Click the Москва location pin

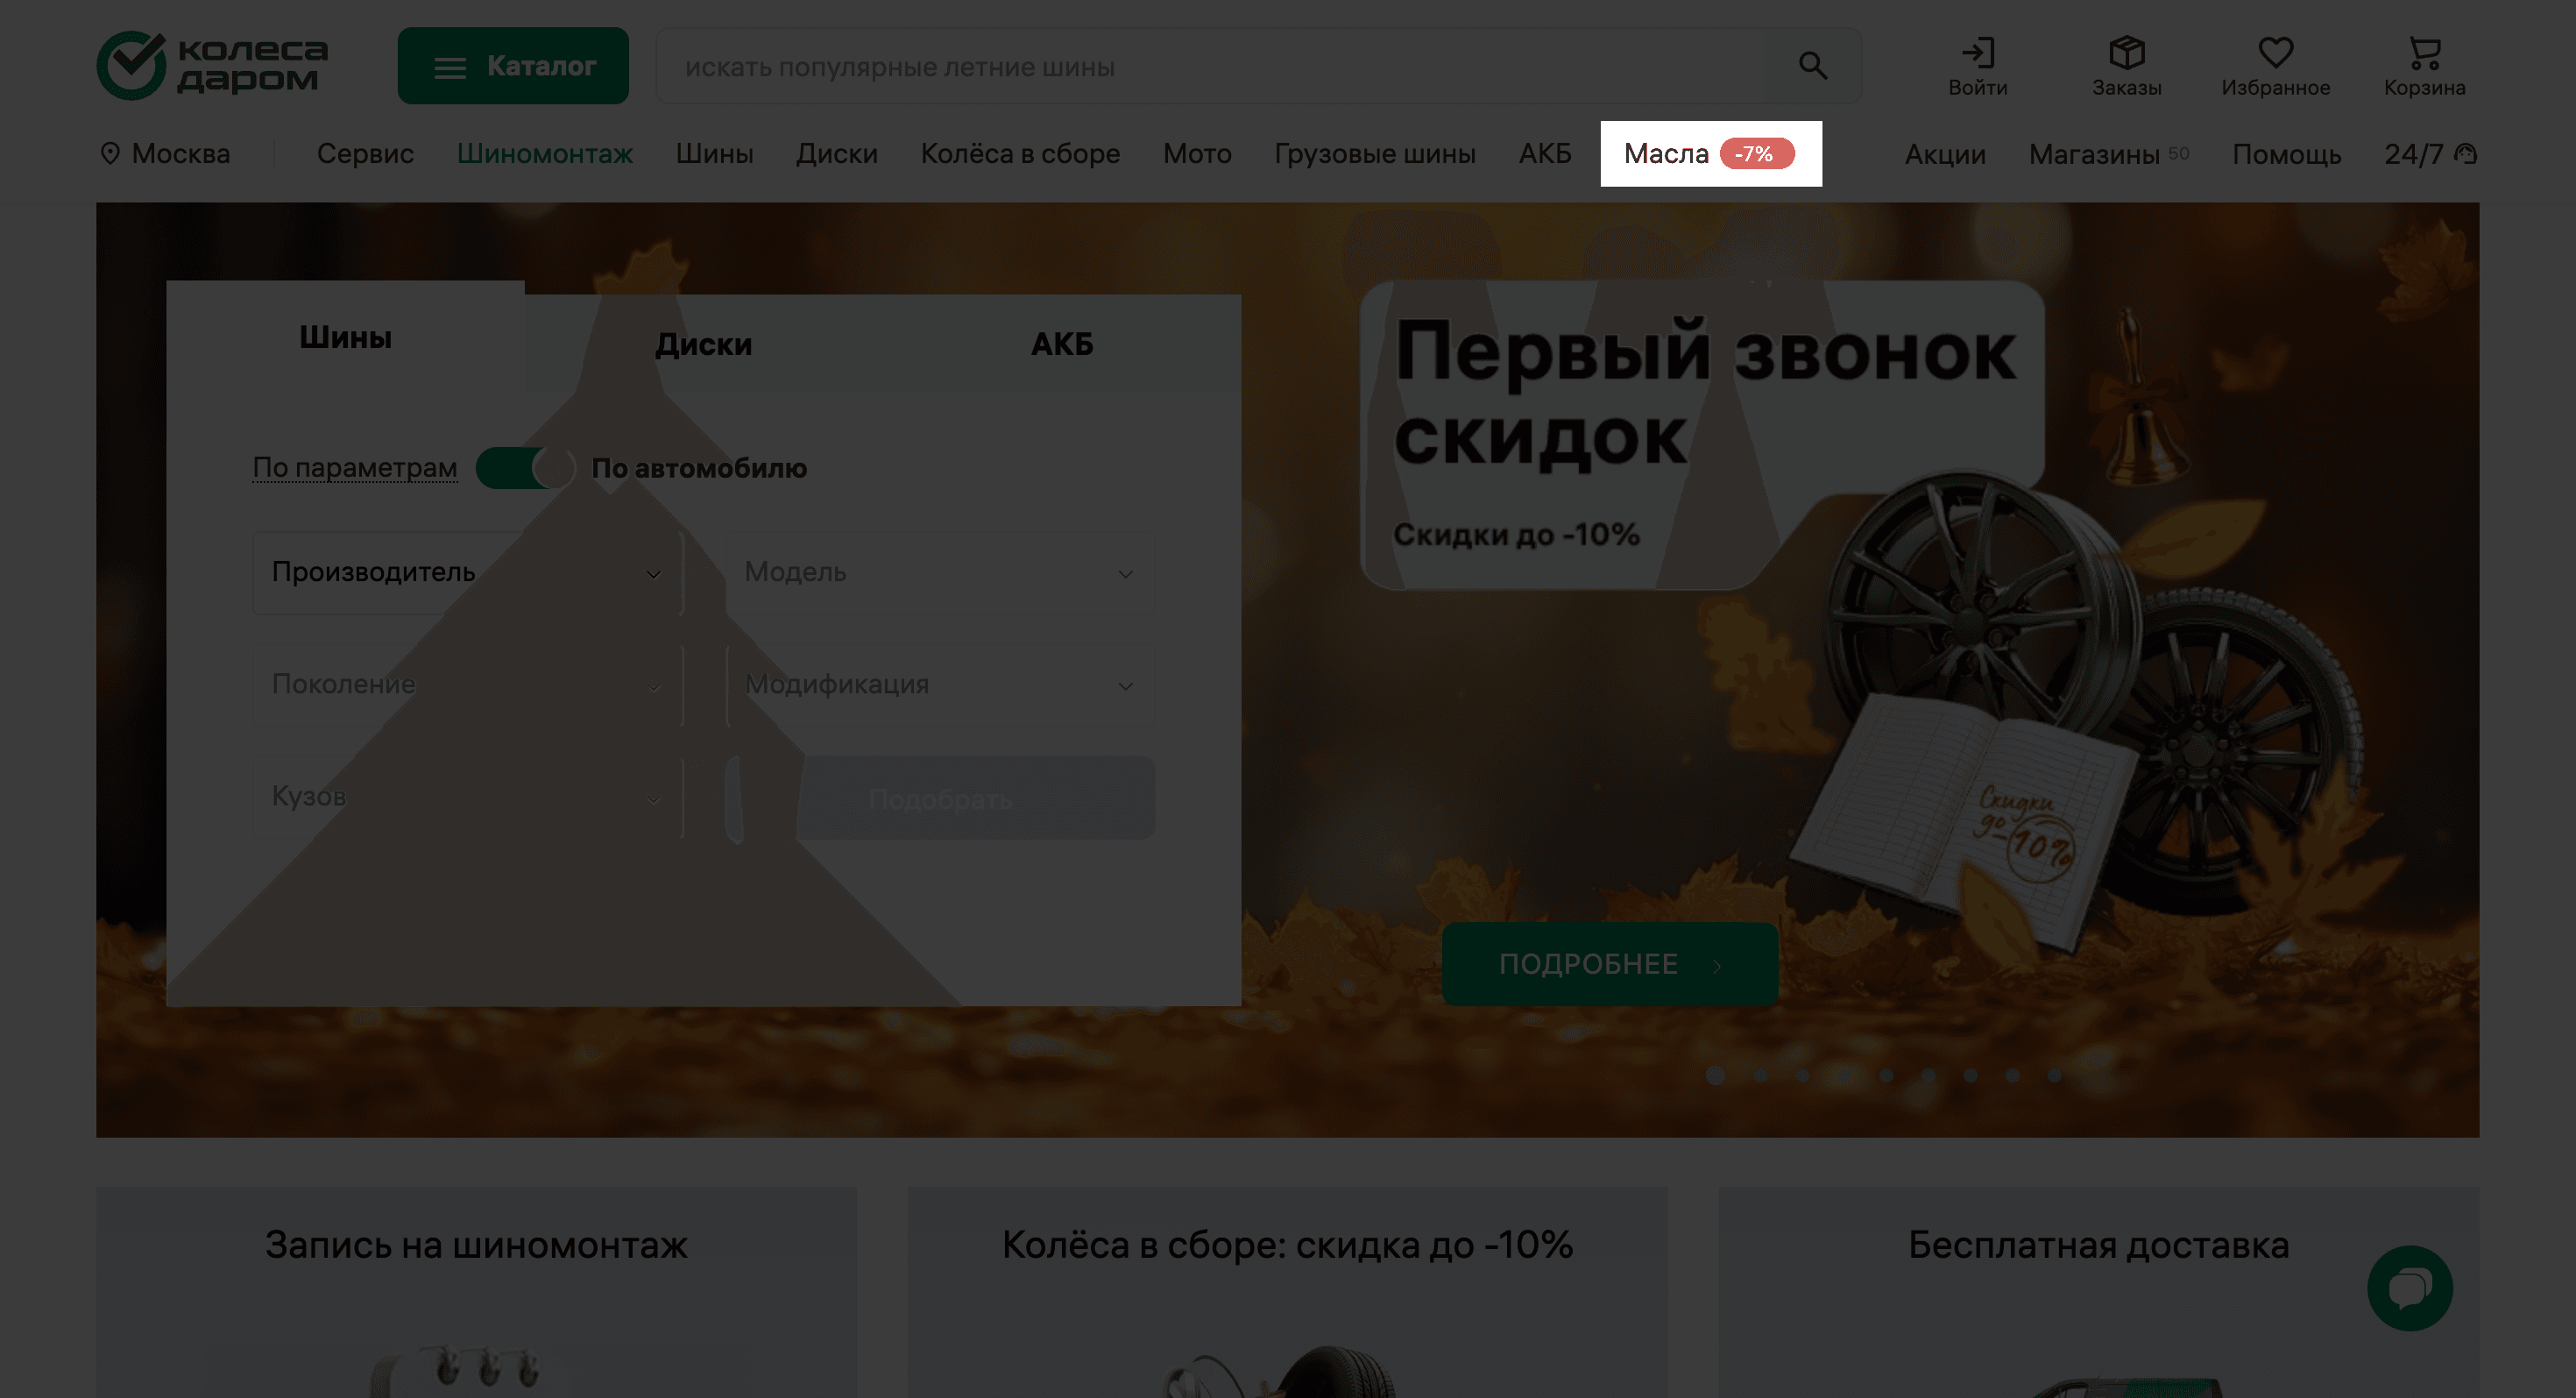111,153
